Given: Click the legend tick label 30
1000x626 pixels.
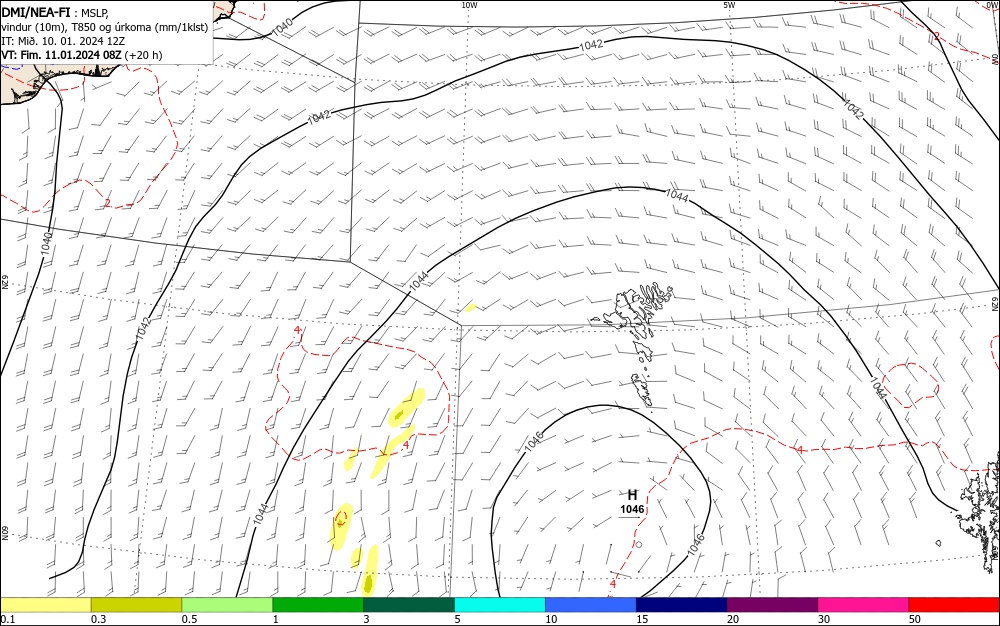Looking at the screenshot, I should pyautogui.click(x=824, y=619).
